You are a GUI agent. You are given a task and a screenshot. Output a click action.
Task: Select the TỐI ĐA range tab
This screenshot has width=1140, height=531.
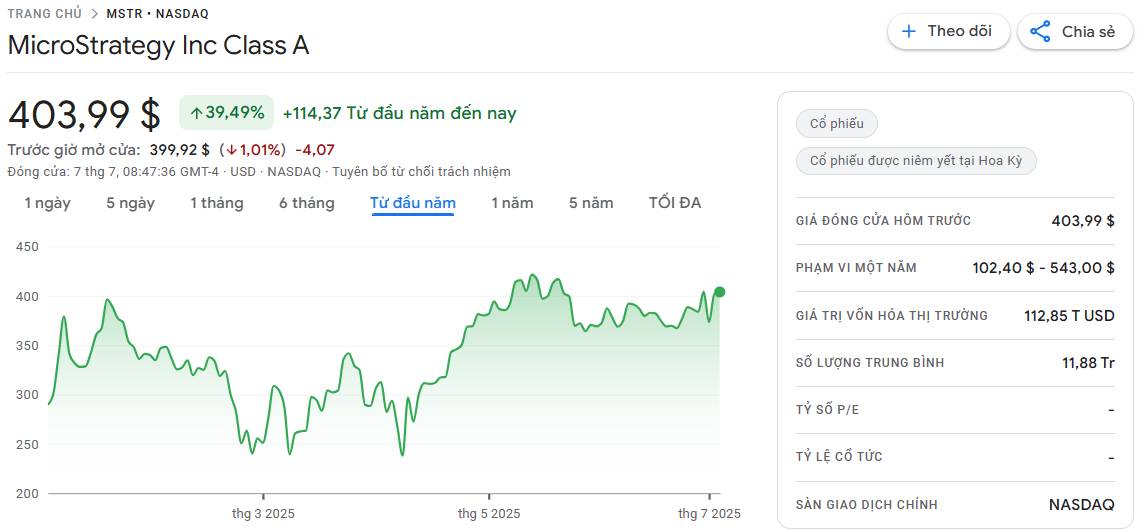(675, 203)
